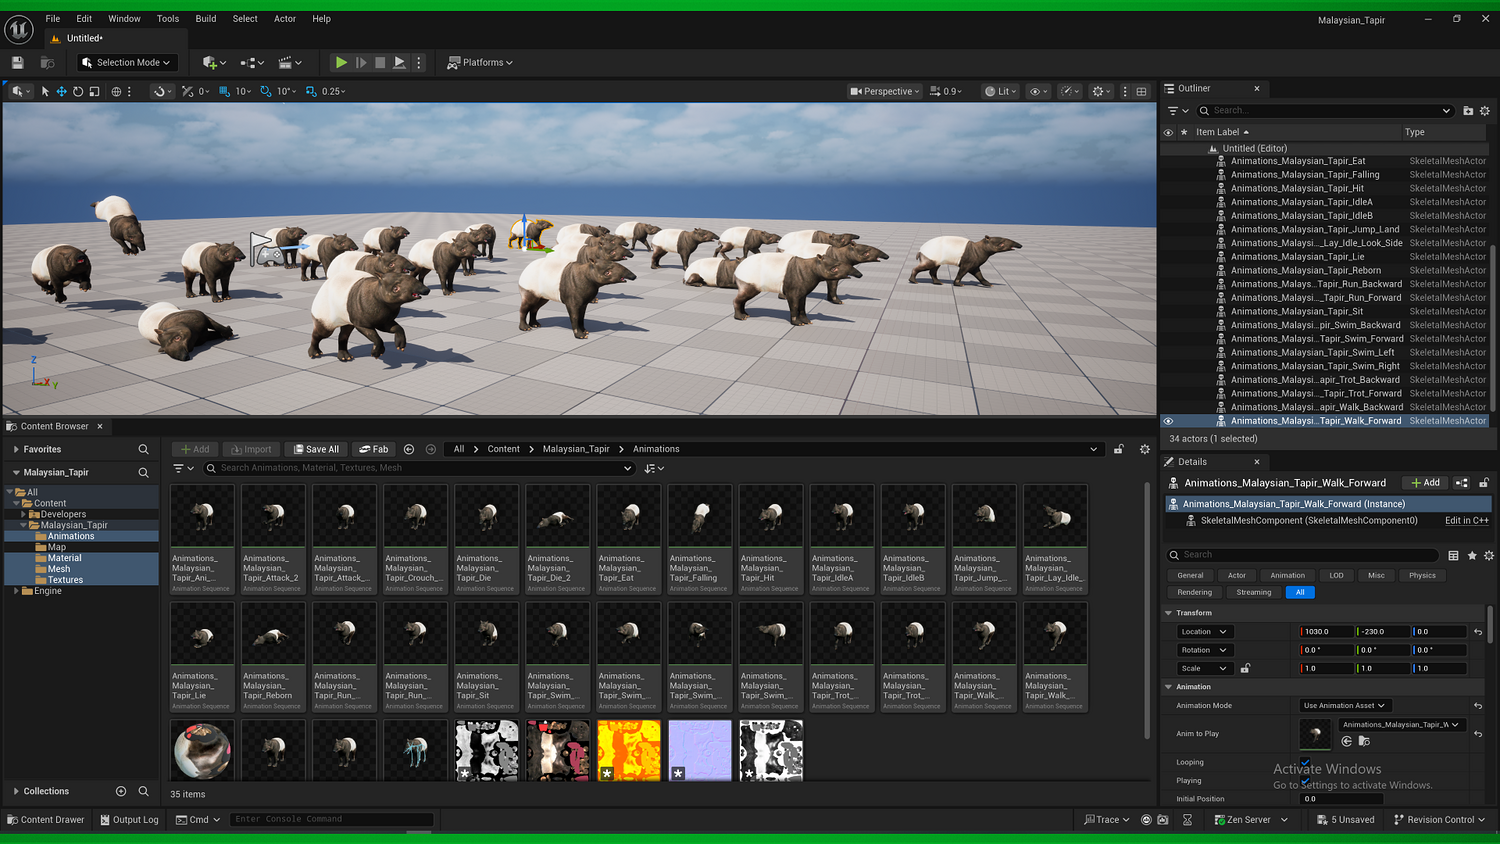The image size is (1500, 844).
Task: Open the Revision Control menu
Action: pos(1440,820)
